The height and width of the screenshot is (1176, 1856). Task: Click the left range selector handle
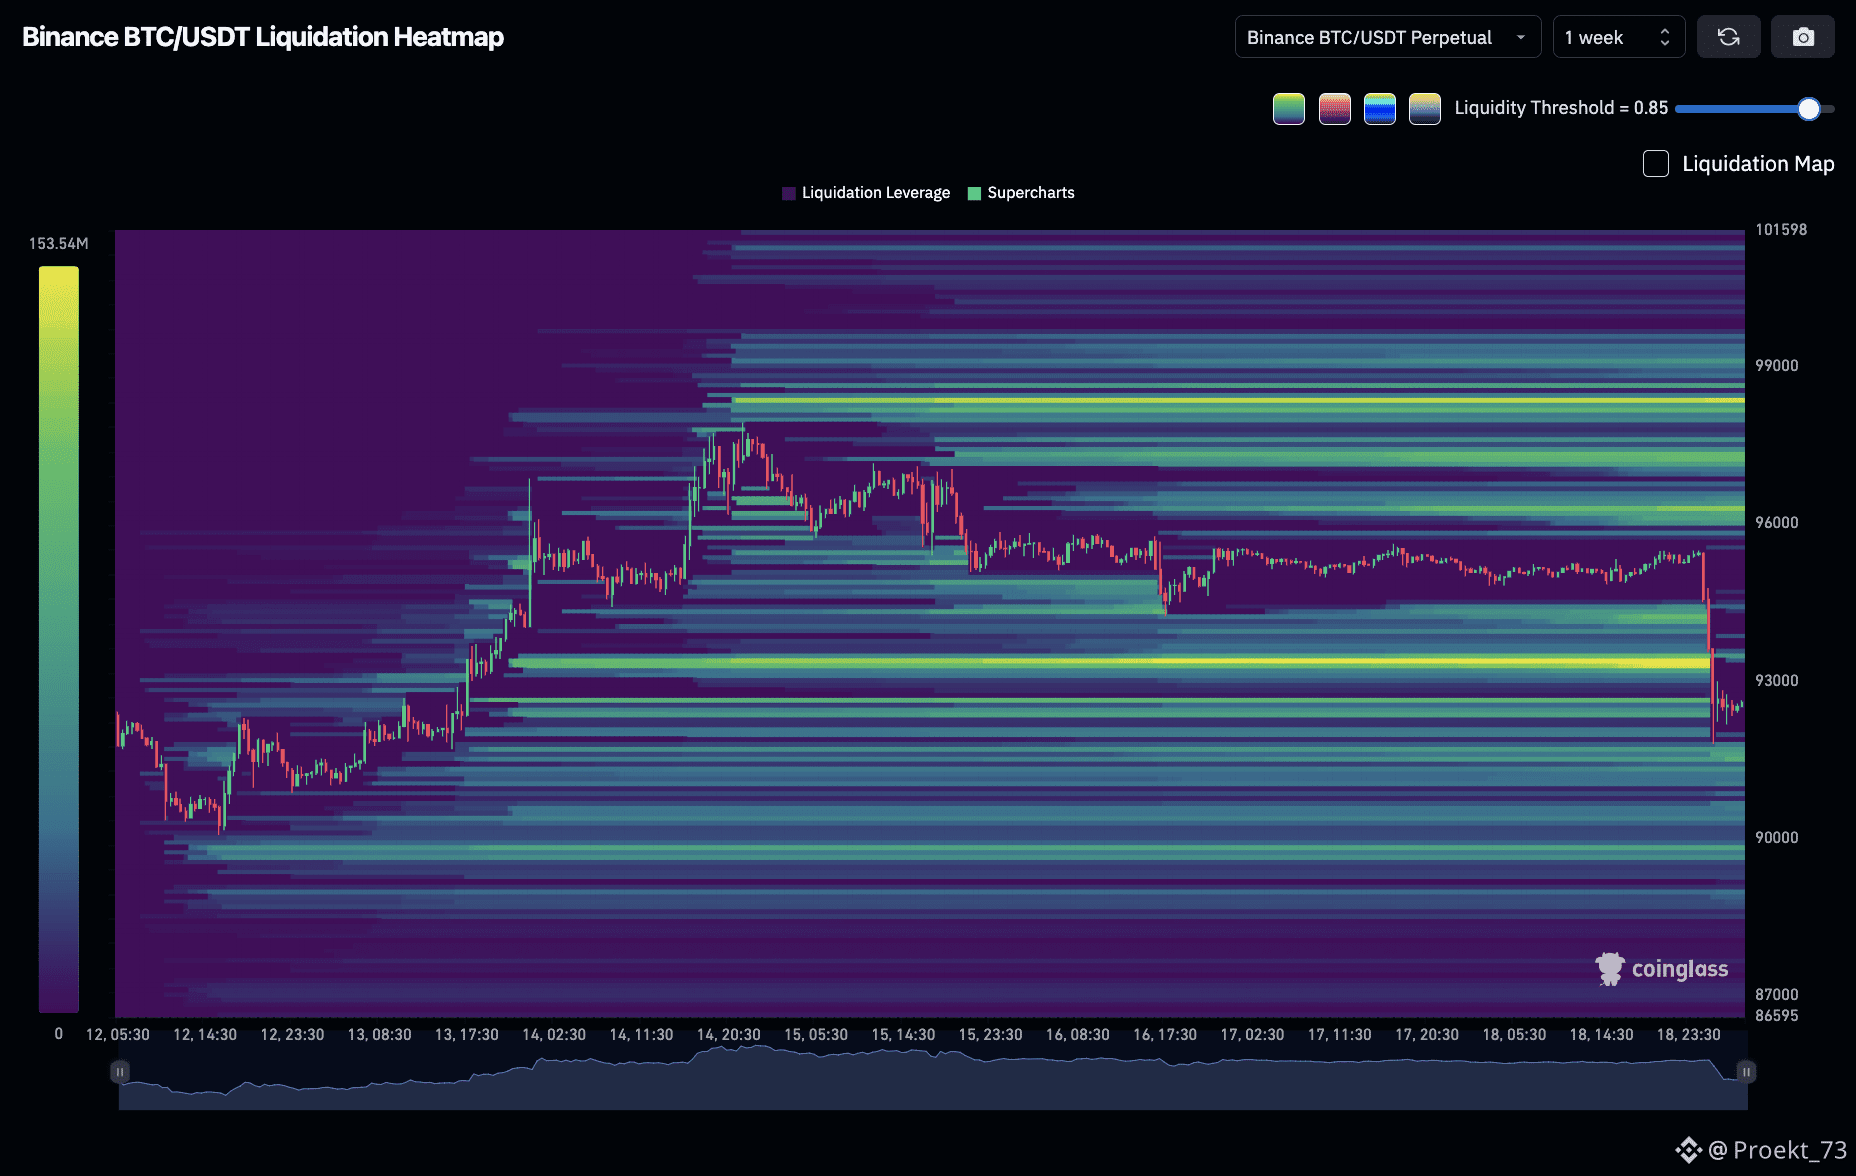coord(120,1072)
